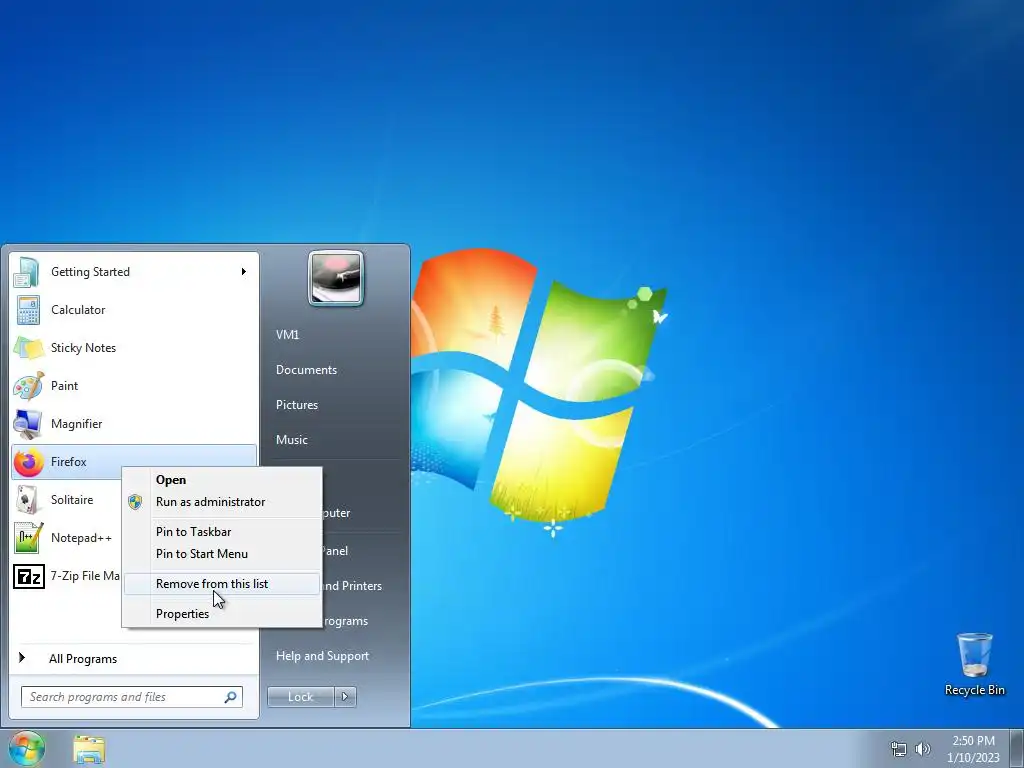Click the Notepad++ icon

pyautogui.click(x=28, y=538)
